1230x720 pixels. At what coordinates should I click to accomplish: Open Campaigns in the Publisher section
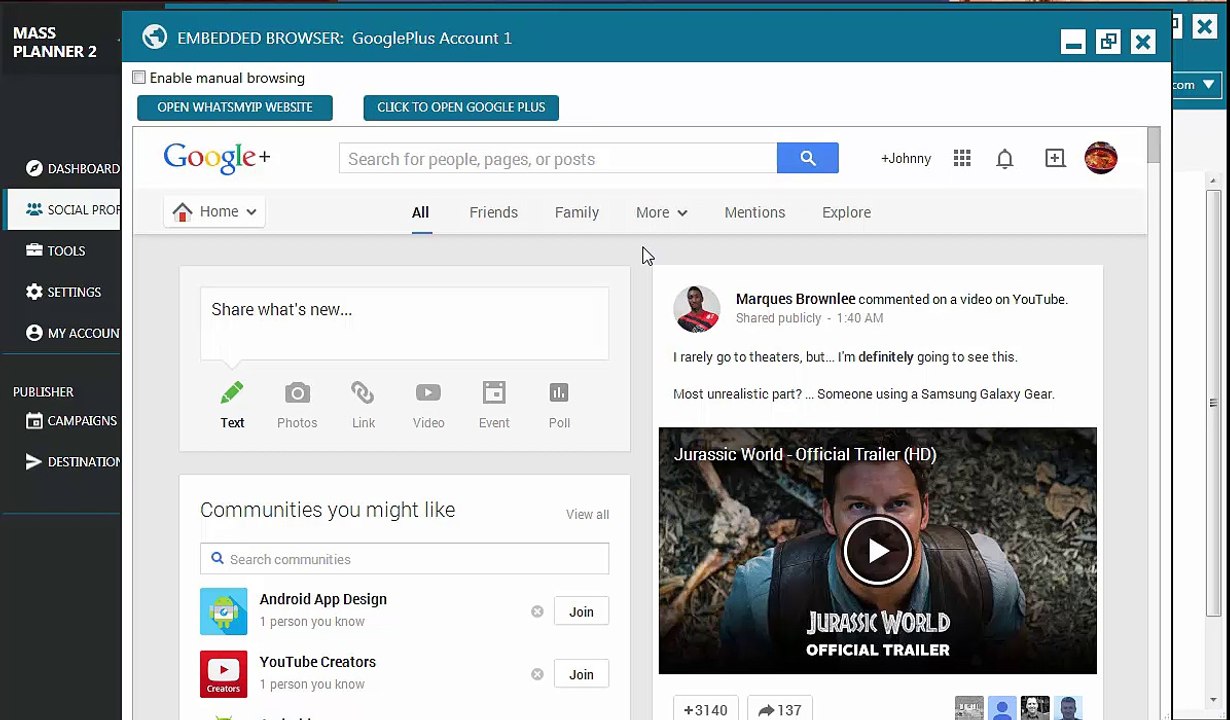pyautogui.click(x=72, y=421)
